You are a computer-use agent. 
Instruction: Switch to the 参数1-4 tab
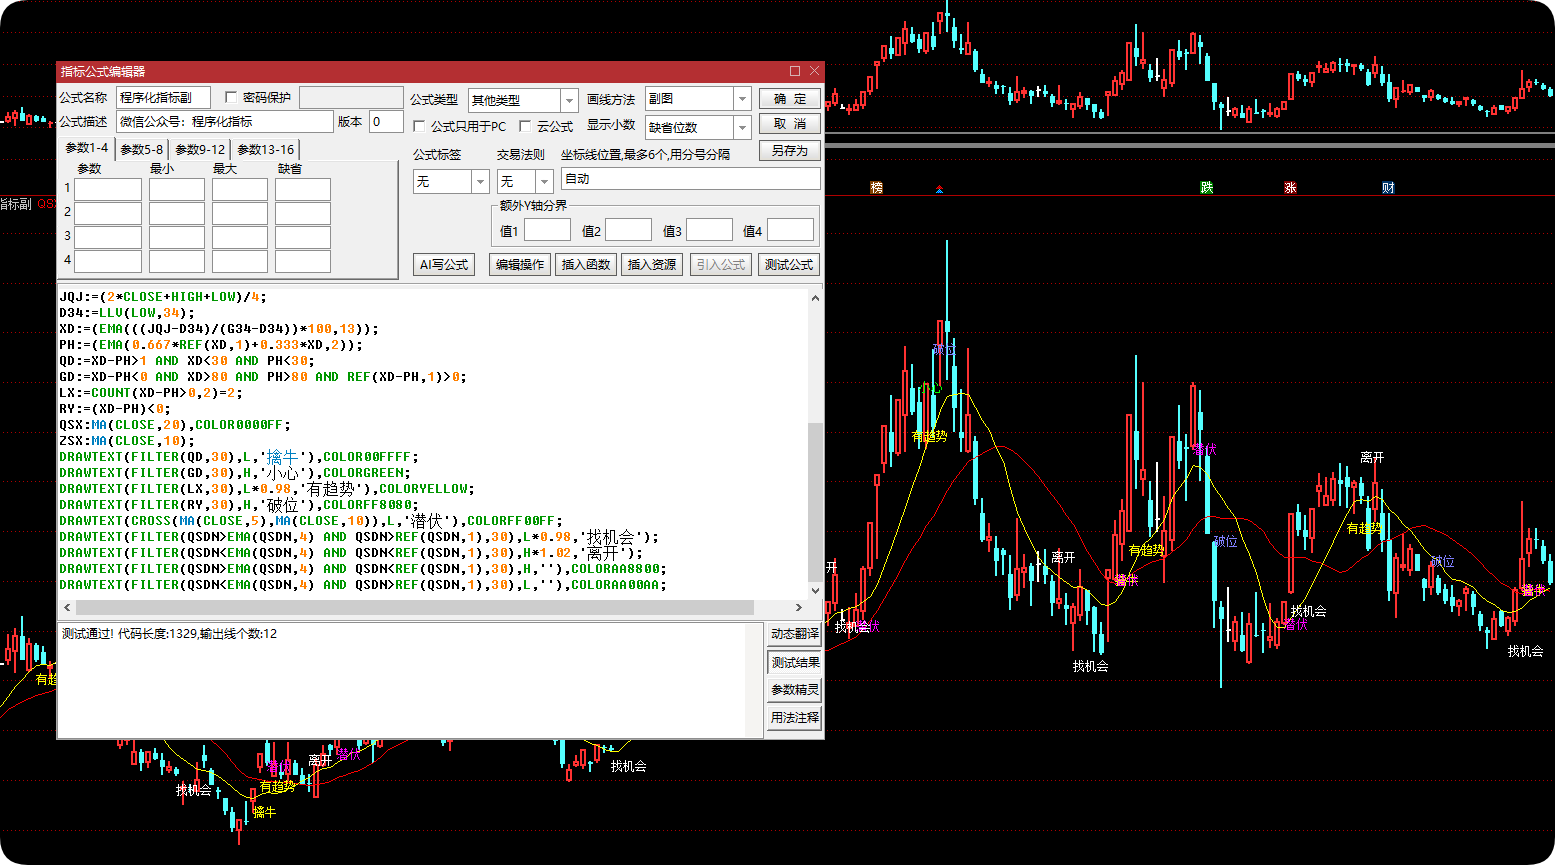(86, 148)
